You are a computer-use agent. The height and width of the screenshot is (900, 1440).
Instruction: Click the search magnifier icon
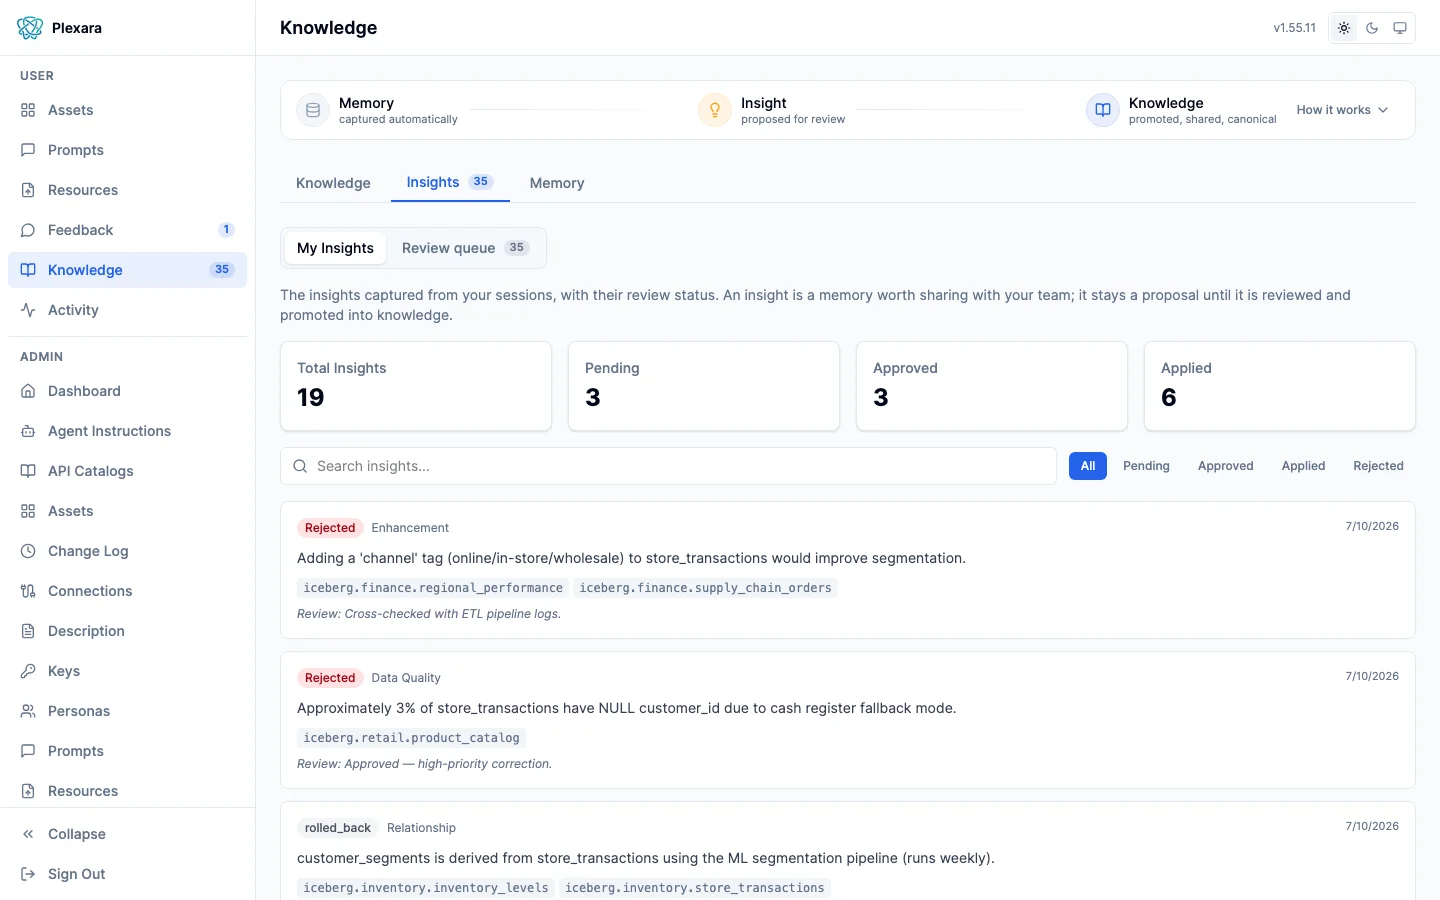300,466
